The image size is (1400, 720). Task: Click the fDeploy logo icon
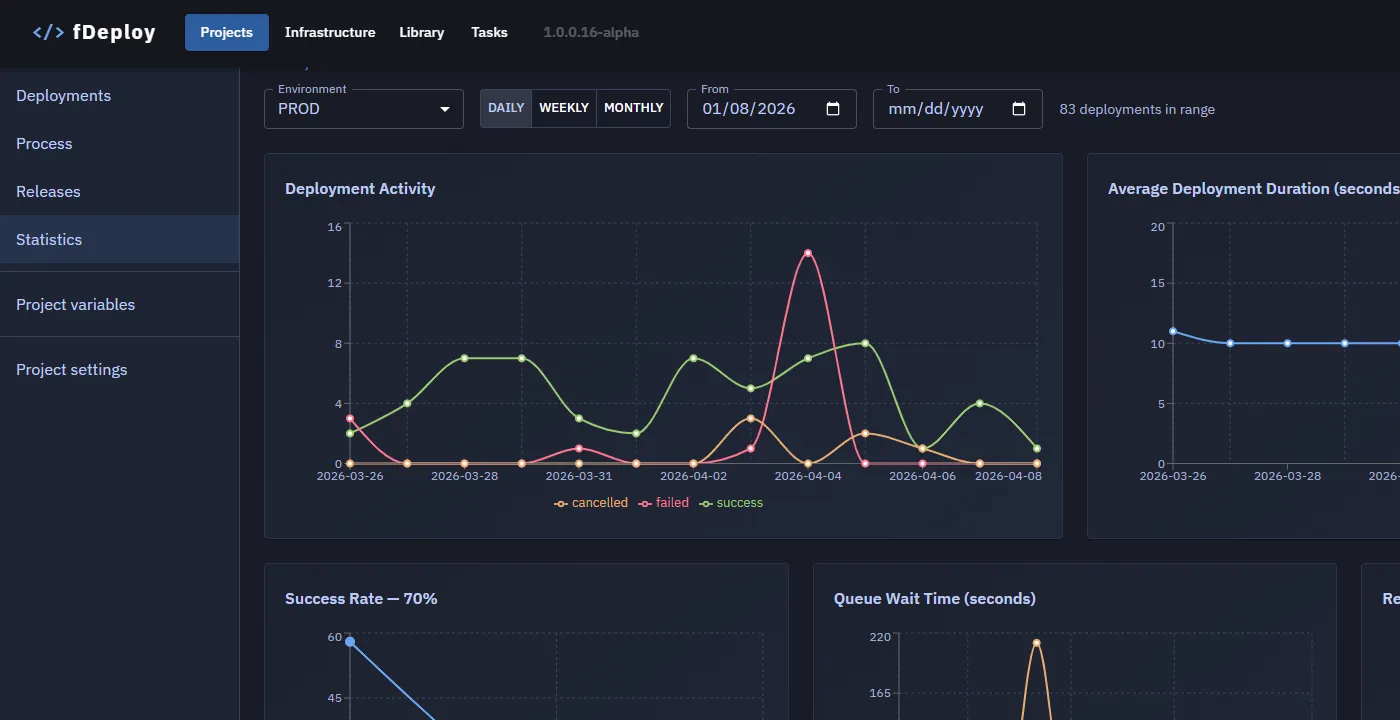click(48, 32)
